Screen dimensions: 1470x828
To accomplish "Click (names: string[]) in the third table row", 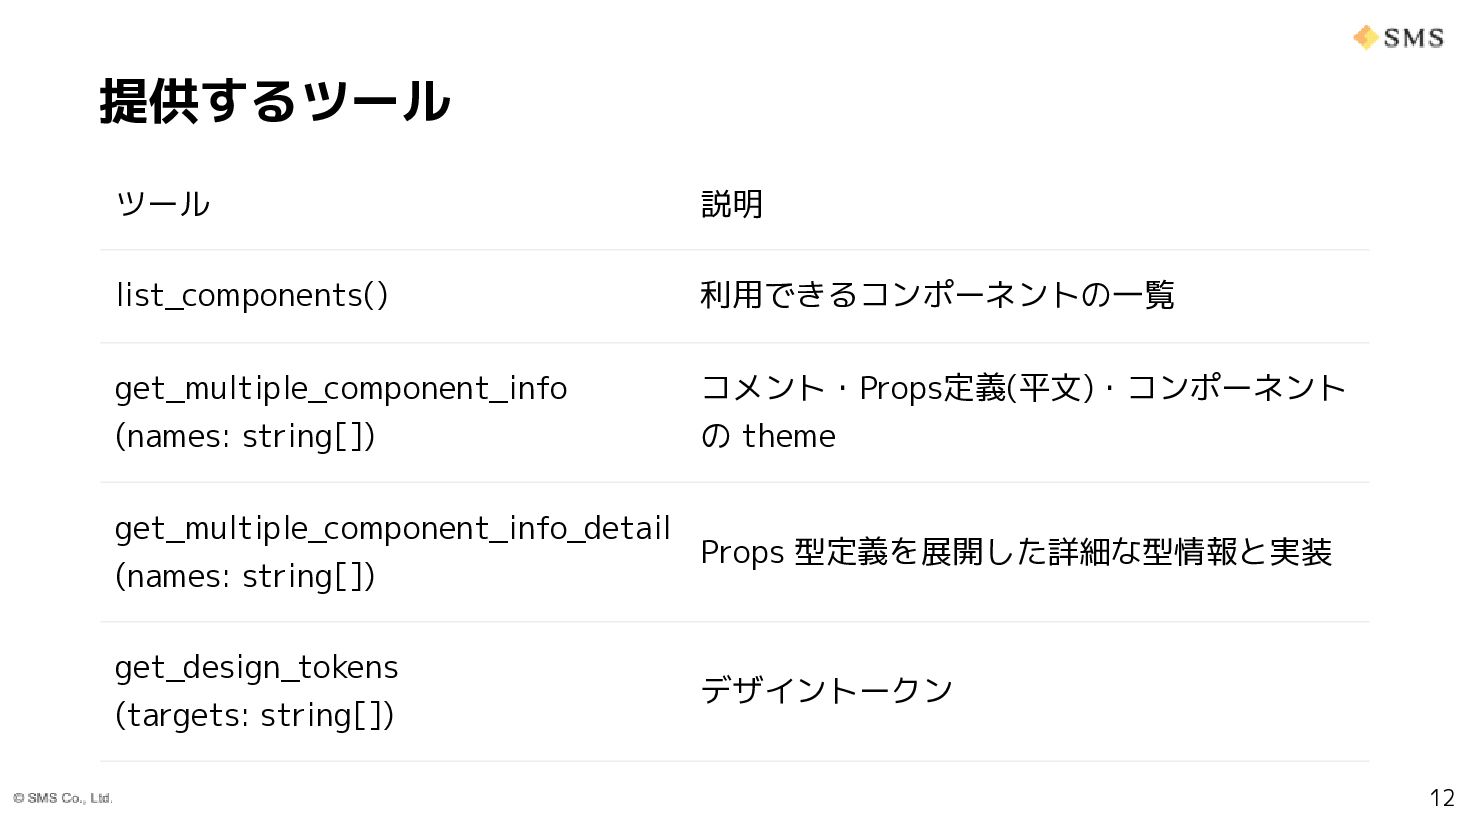I will point(245,576).
